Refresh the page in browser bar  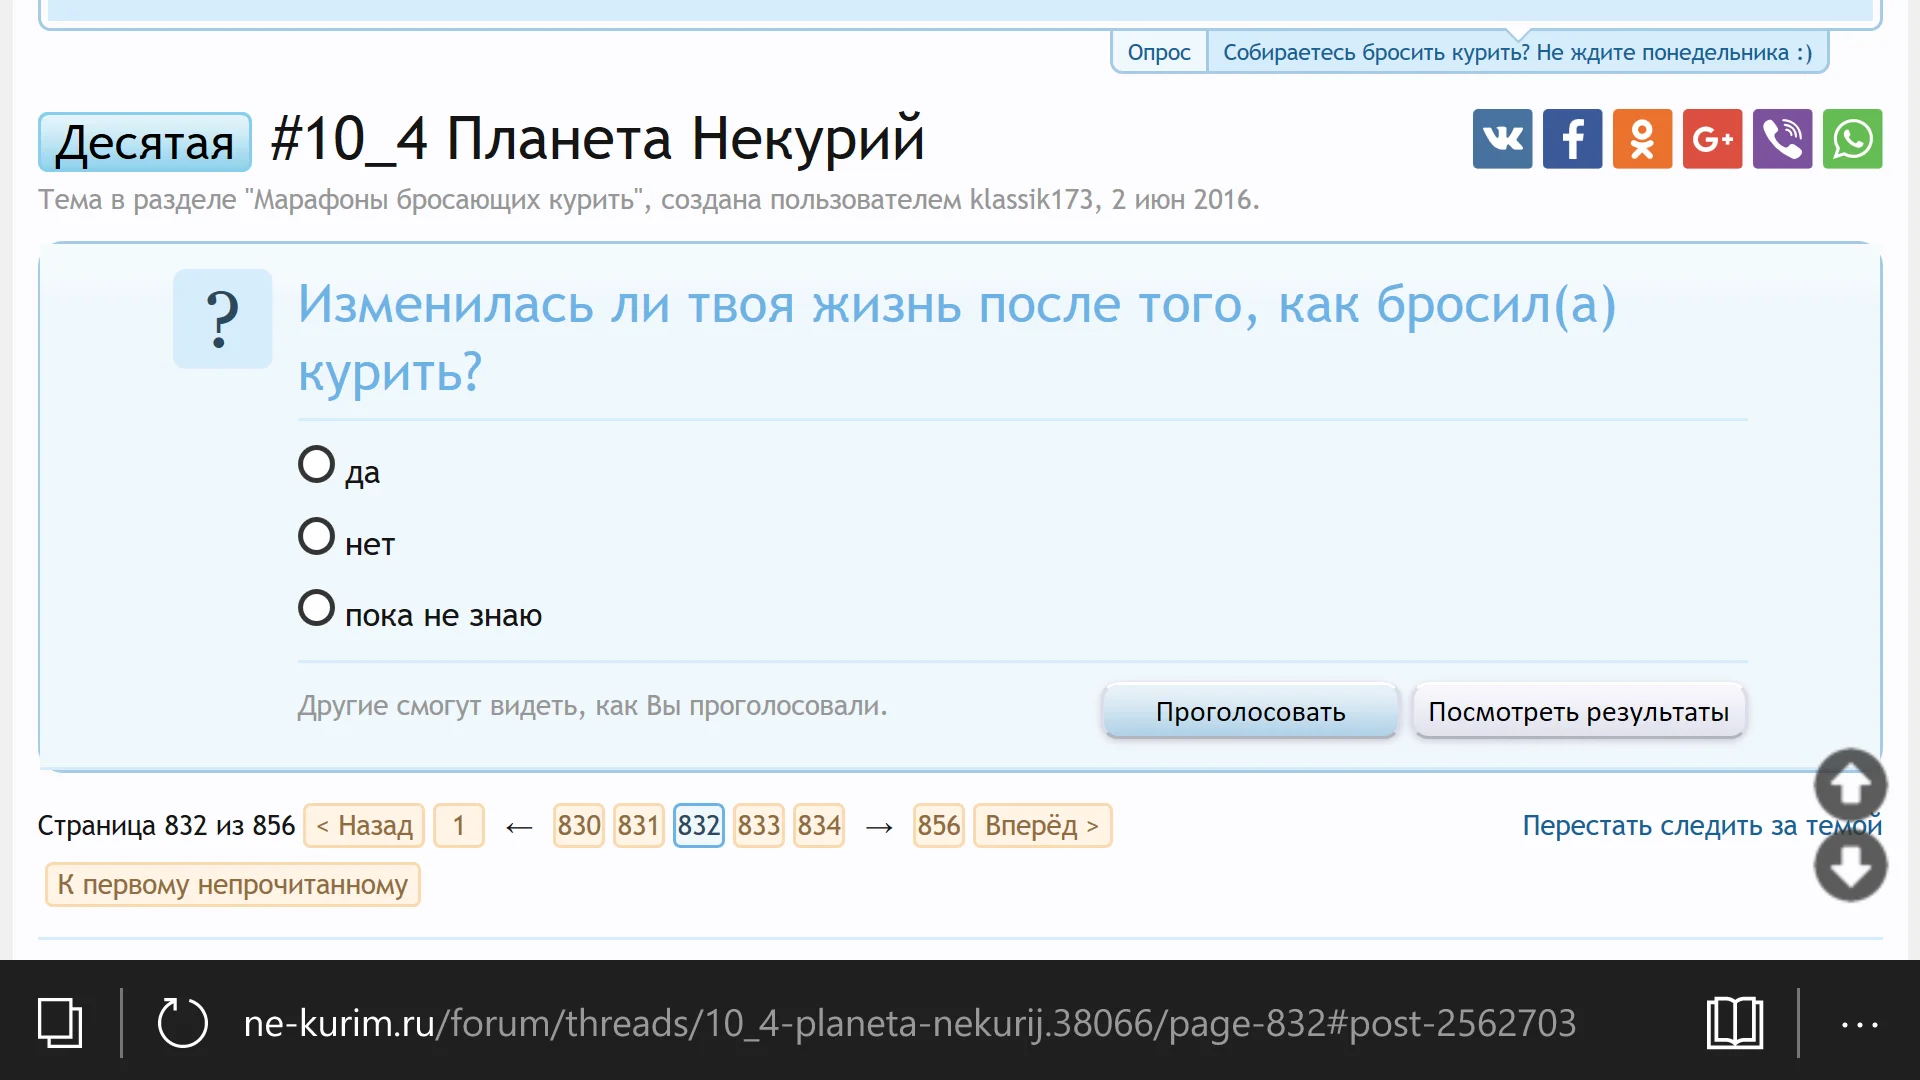[182, 1023]
